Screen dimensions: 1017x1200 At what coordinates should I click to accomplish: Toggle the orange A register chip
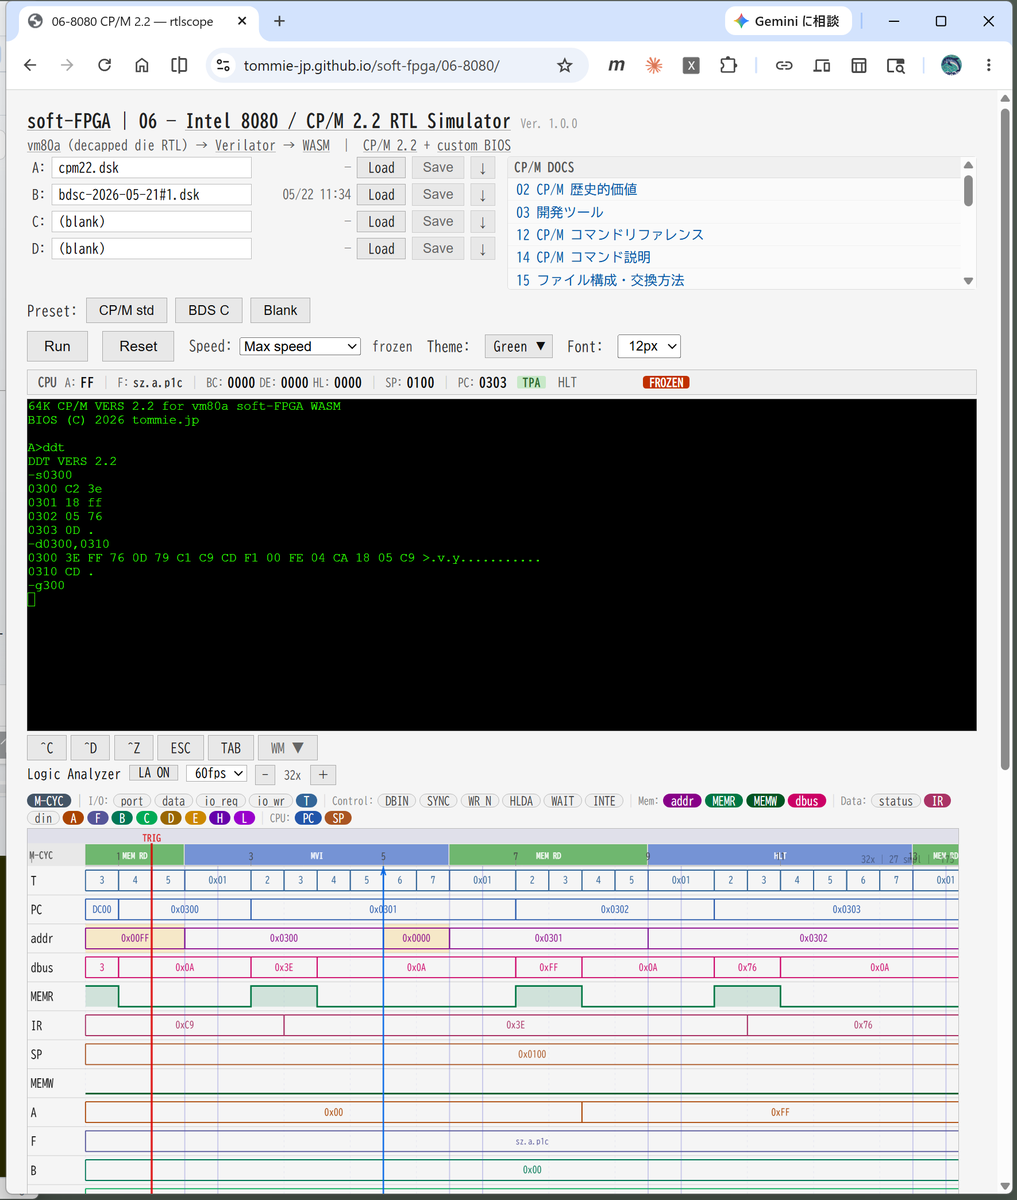(x=72, y=818)
